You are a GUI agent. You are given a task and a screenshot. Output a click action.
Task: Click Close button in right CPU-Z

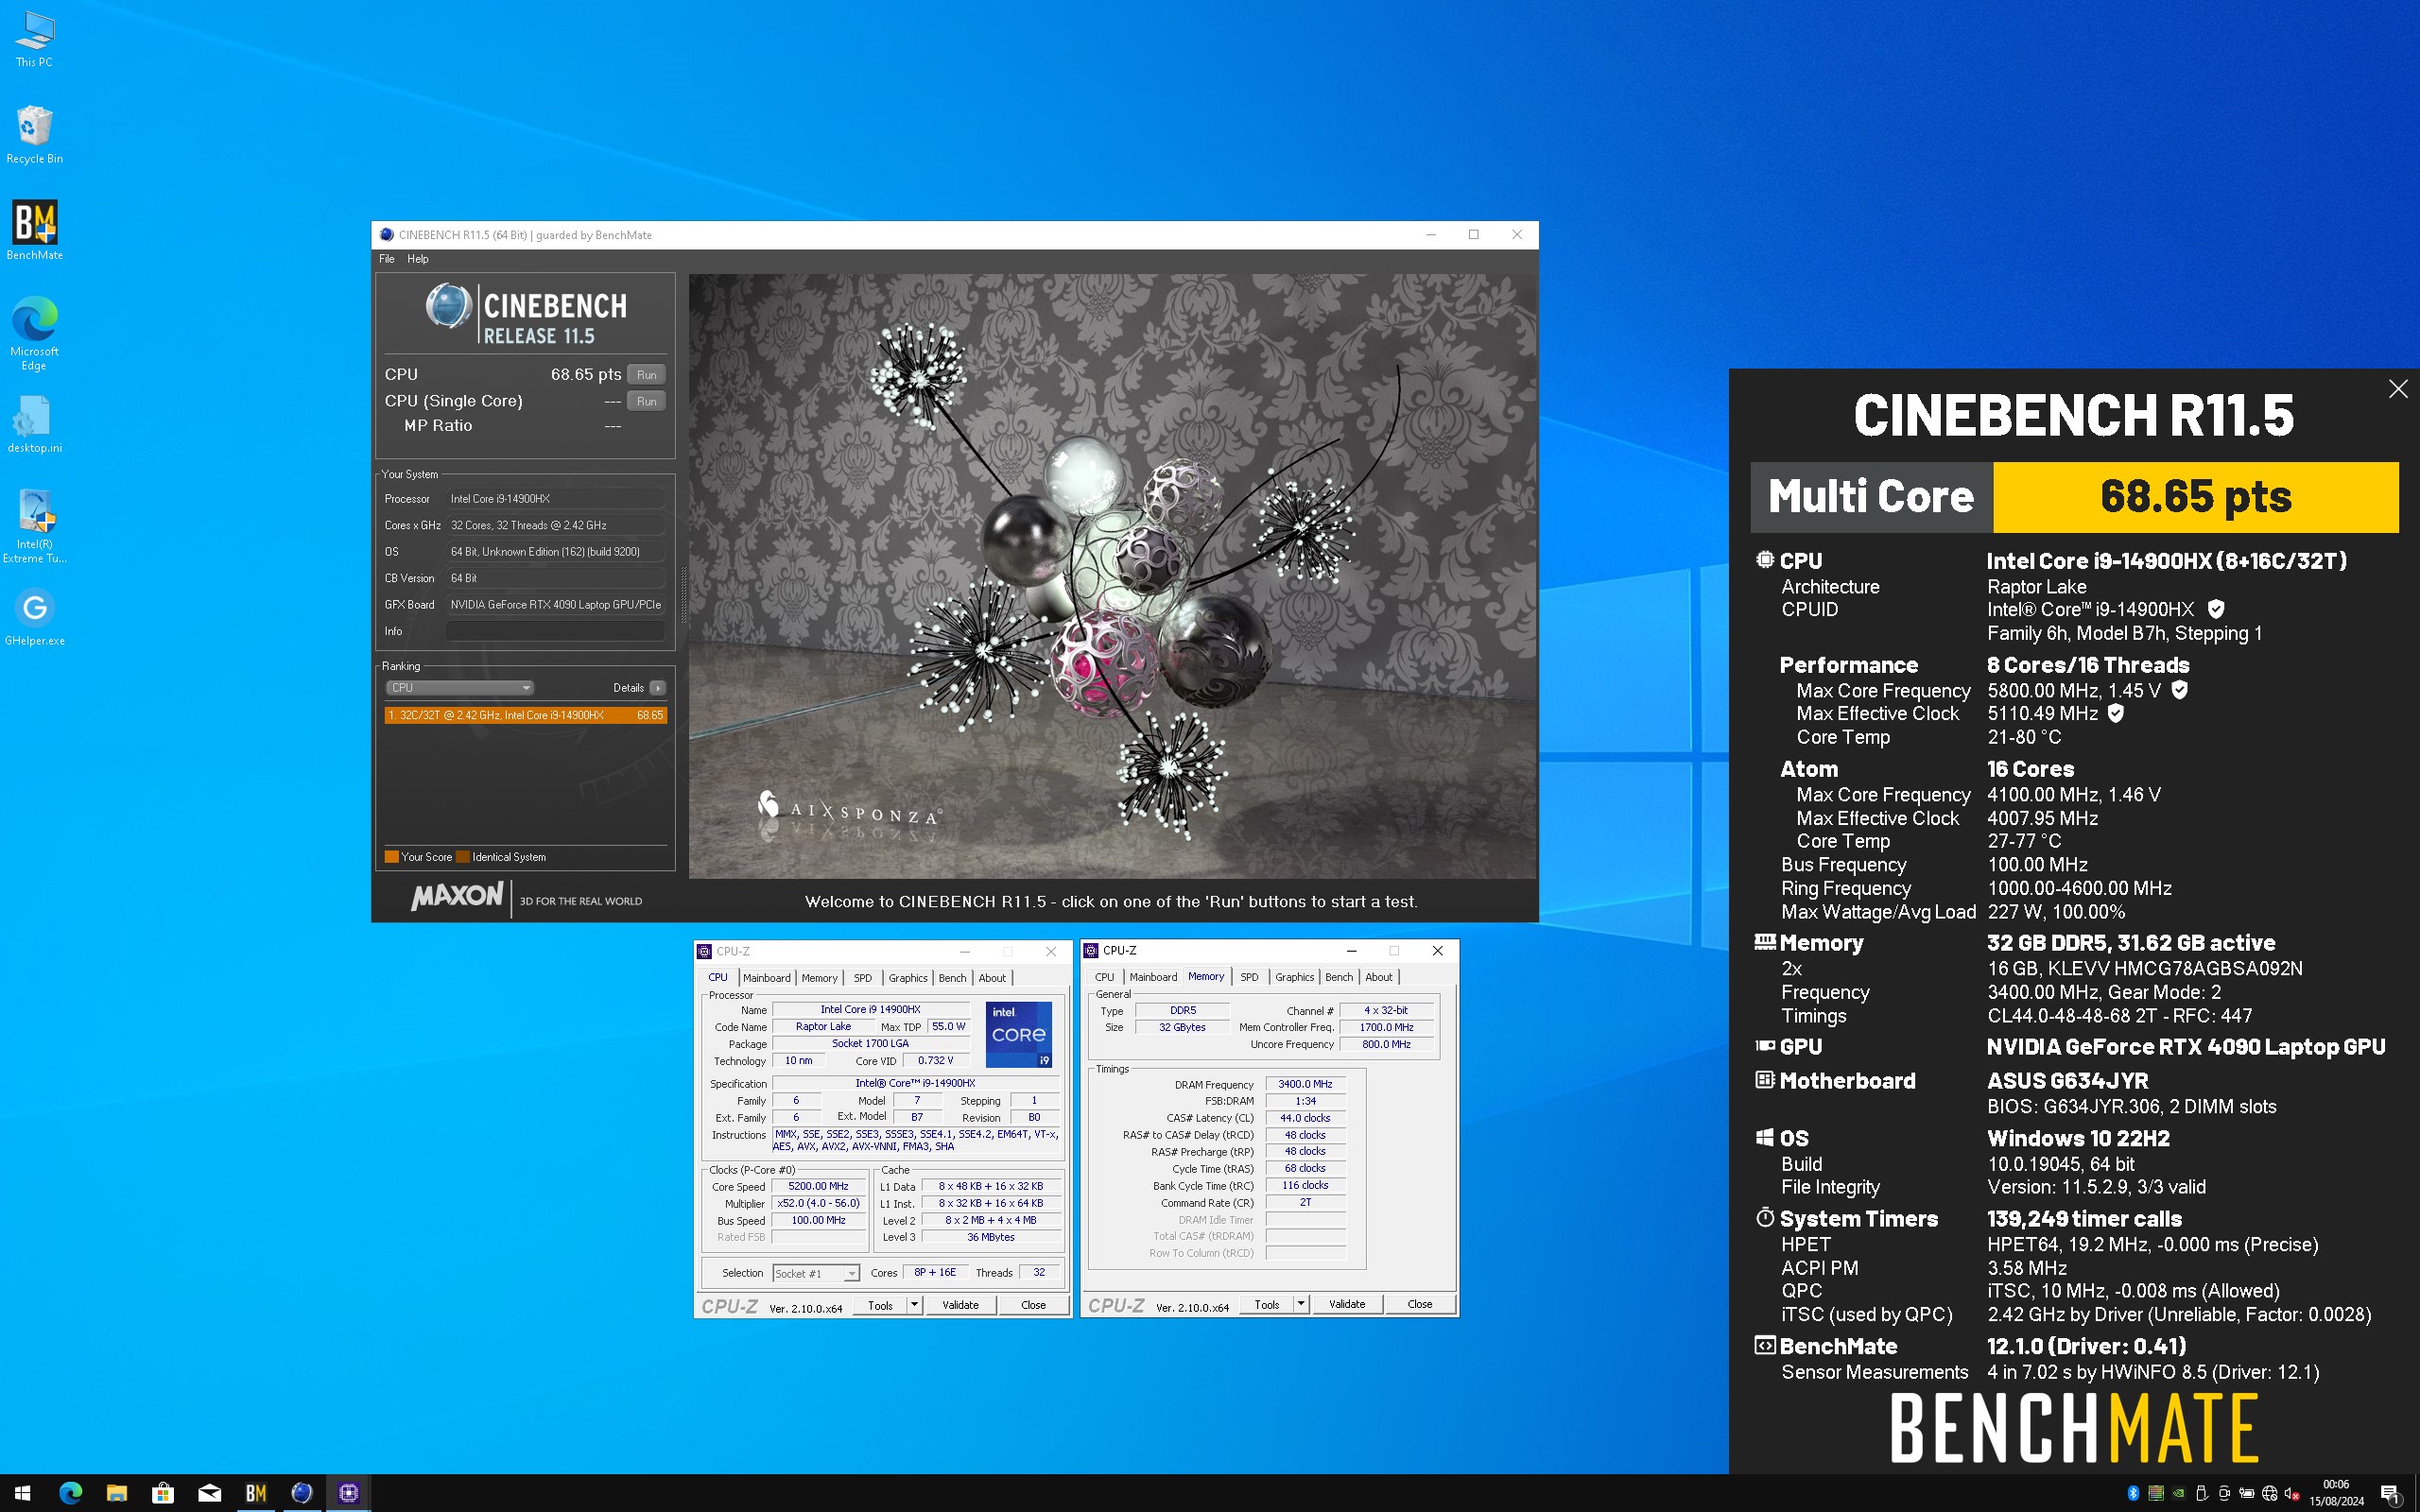(1420, 1304)
